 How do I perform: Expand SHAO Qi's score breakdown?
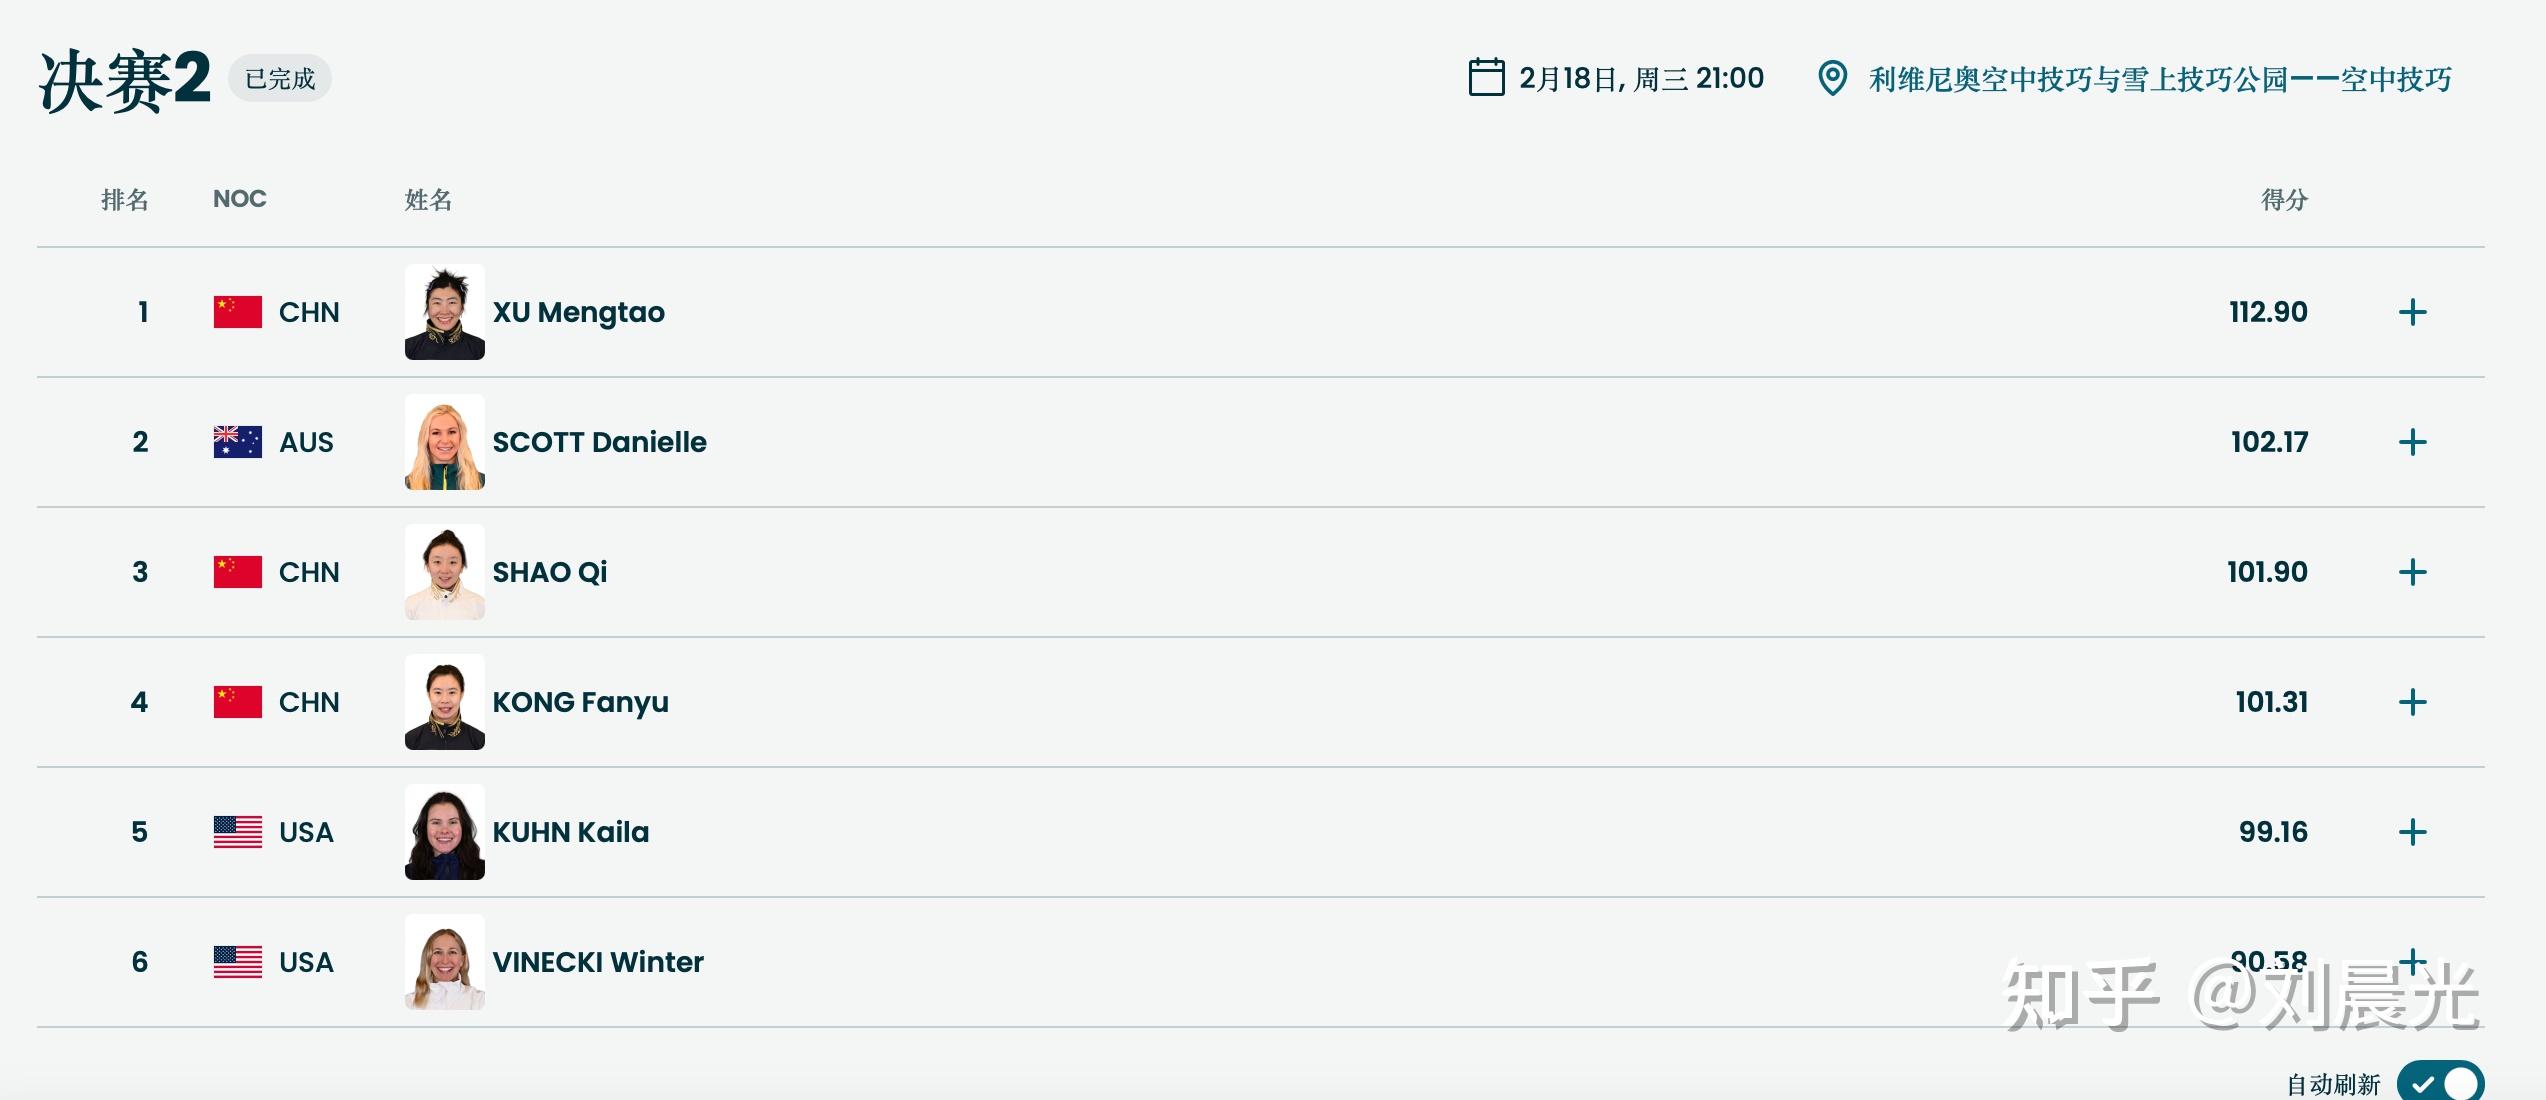click(x=2412, y=572)
